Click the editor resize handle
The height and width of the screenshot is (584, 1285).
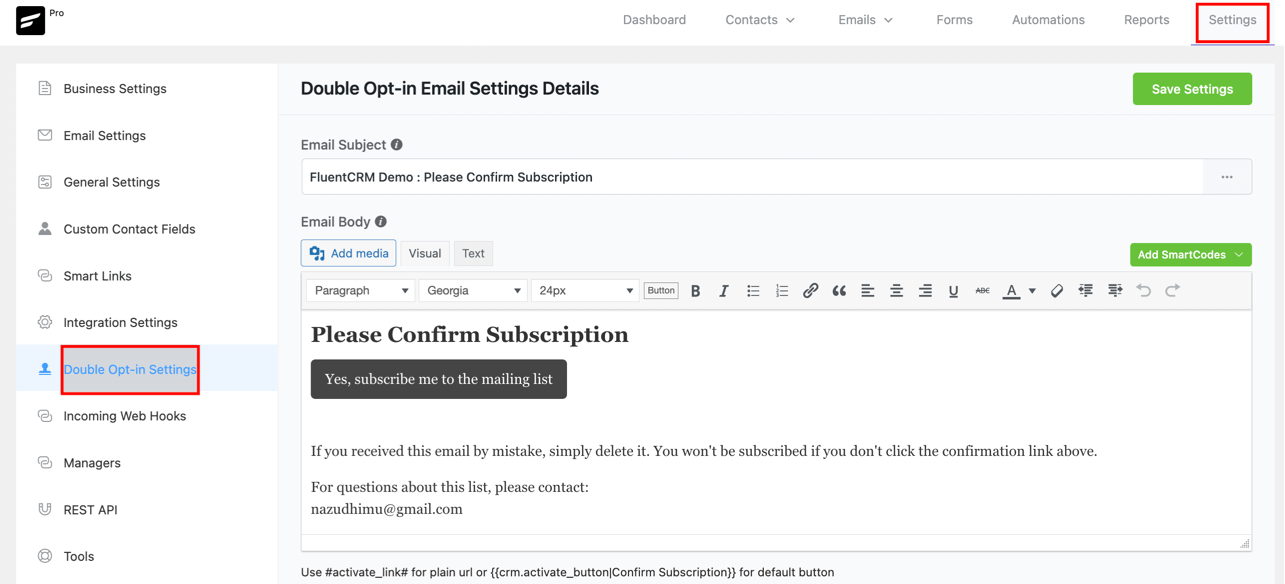[x=1244, y=543]
